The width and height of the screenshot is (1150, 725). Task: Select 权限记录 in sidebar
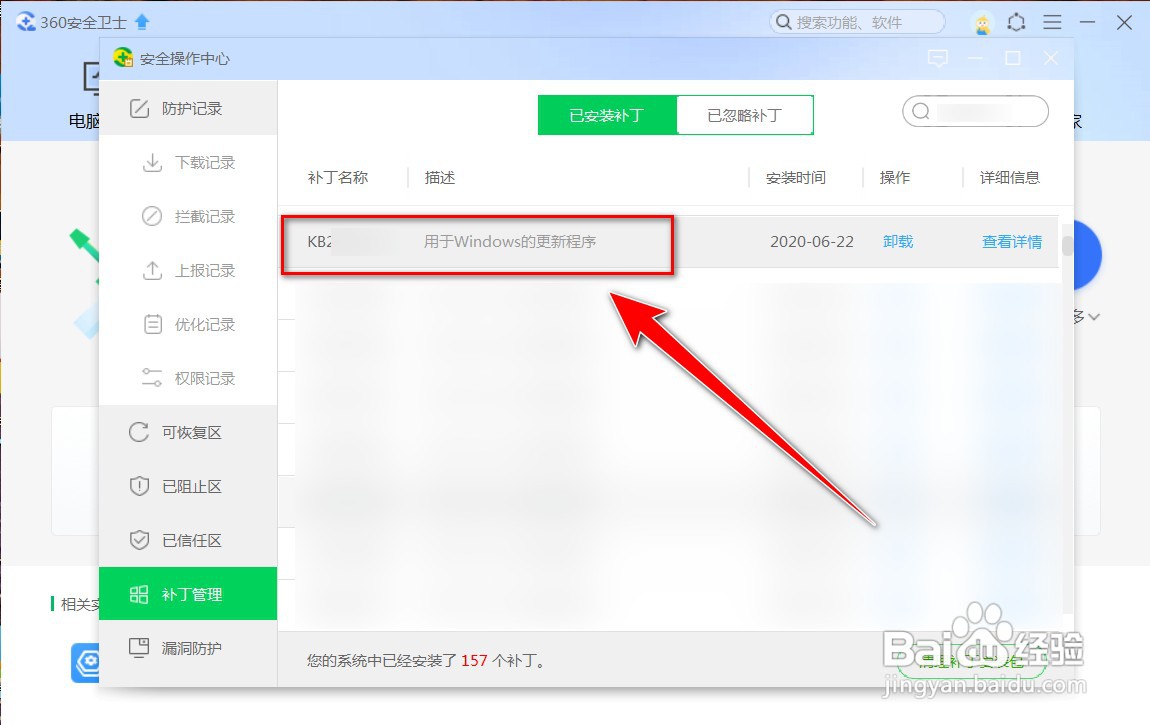click(188, 378)
